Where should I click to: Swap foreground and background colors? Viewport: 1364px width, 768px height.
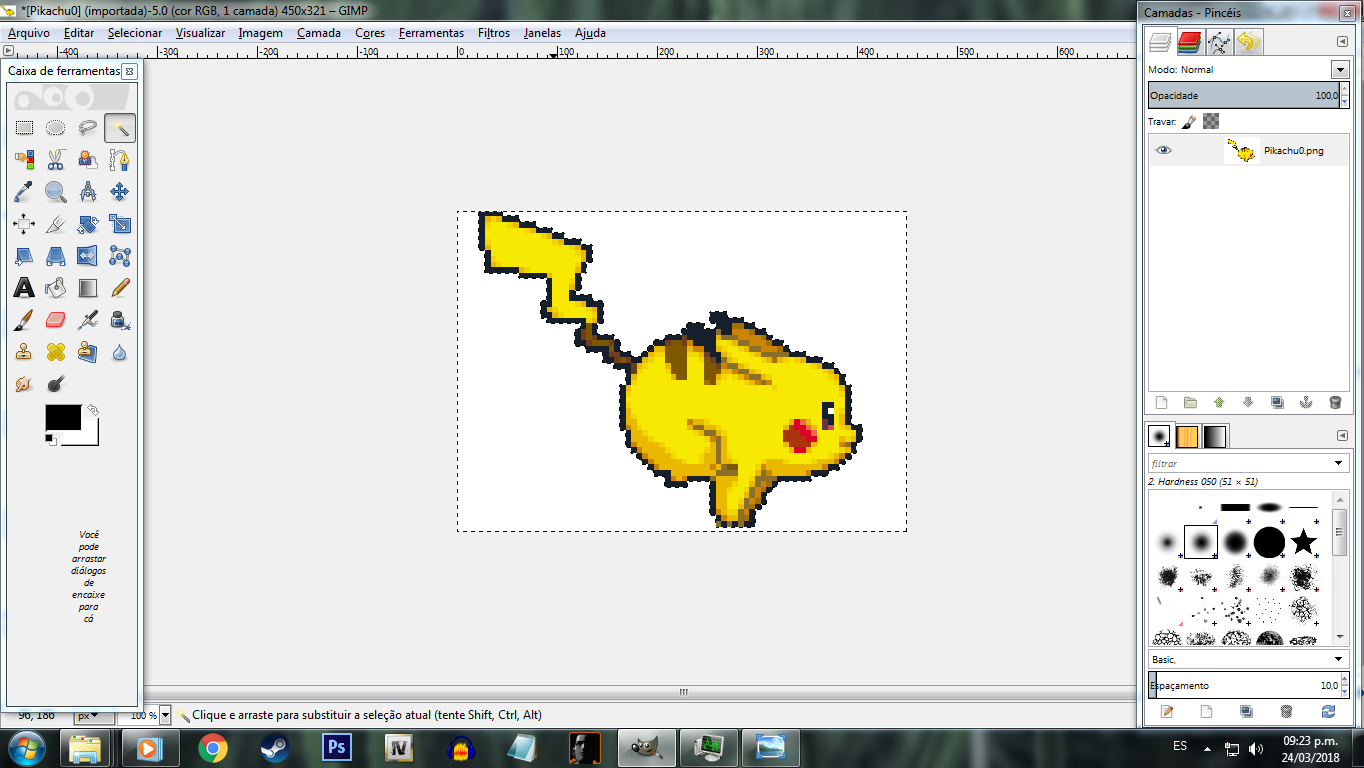[93, 410]
